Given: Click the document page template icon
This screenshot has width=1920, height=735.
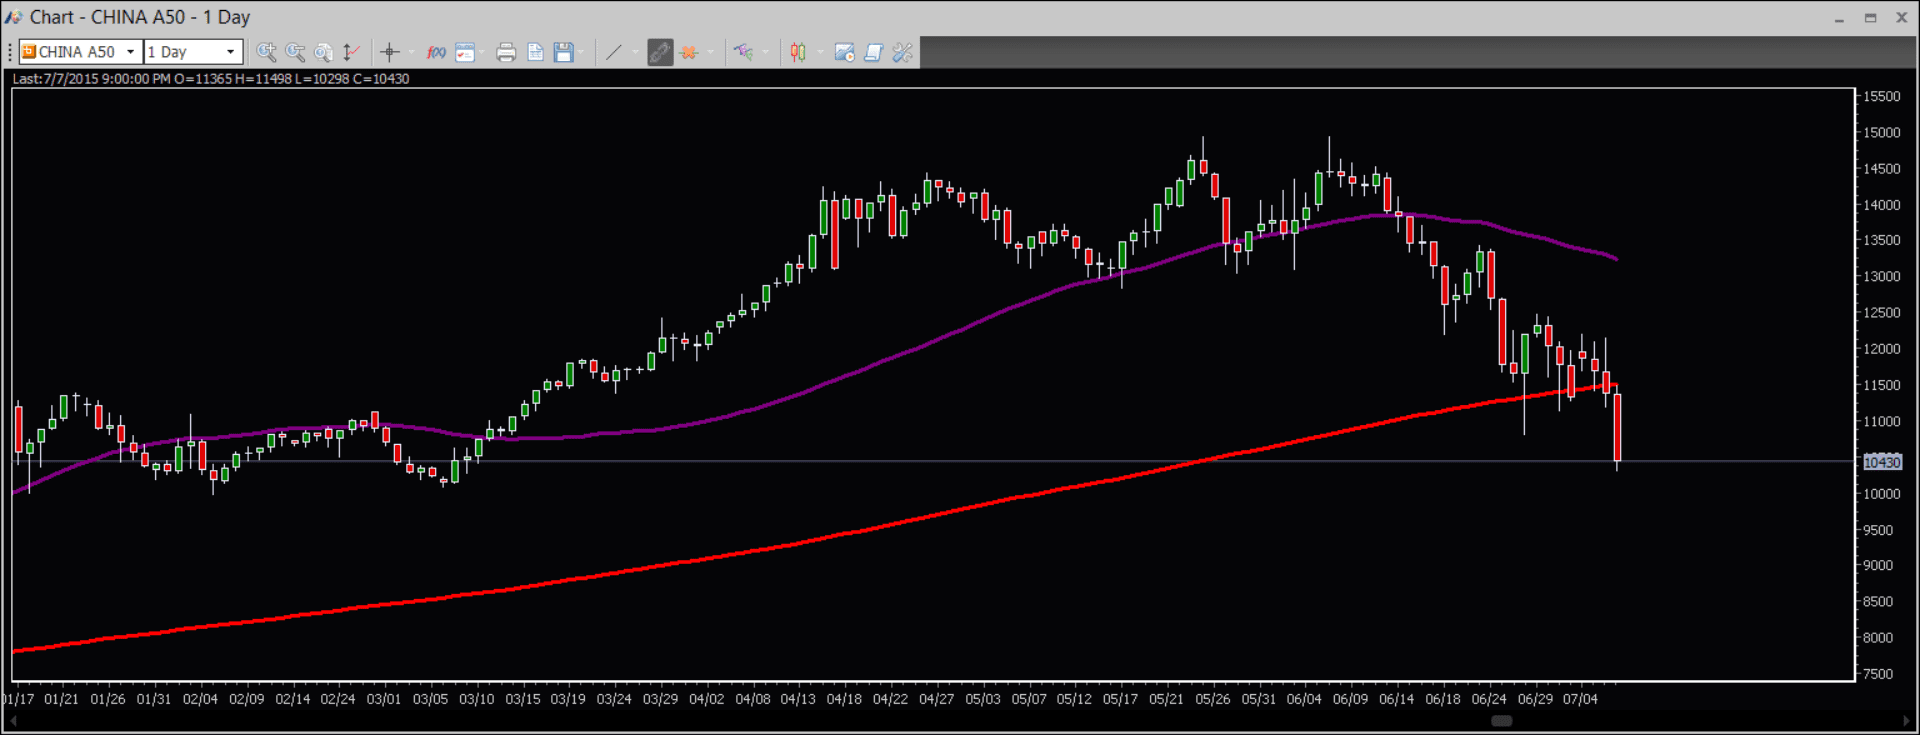Looking at the screenshot, I should tap(535, 52).
